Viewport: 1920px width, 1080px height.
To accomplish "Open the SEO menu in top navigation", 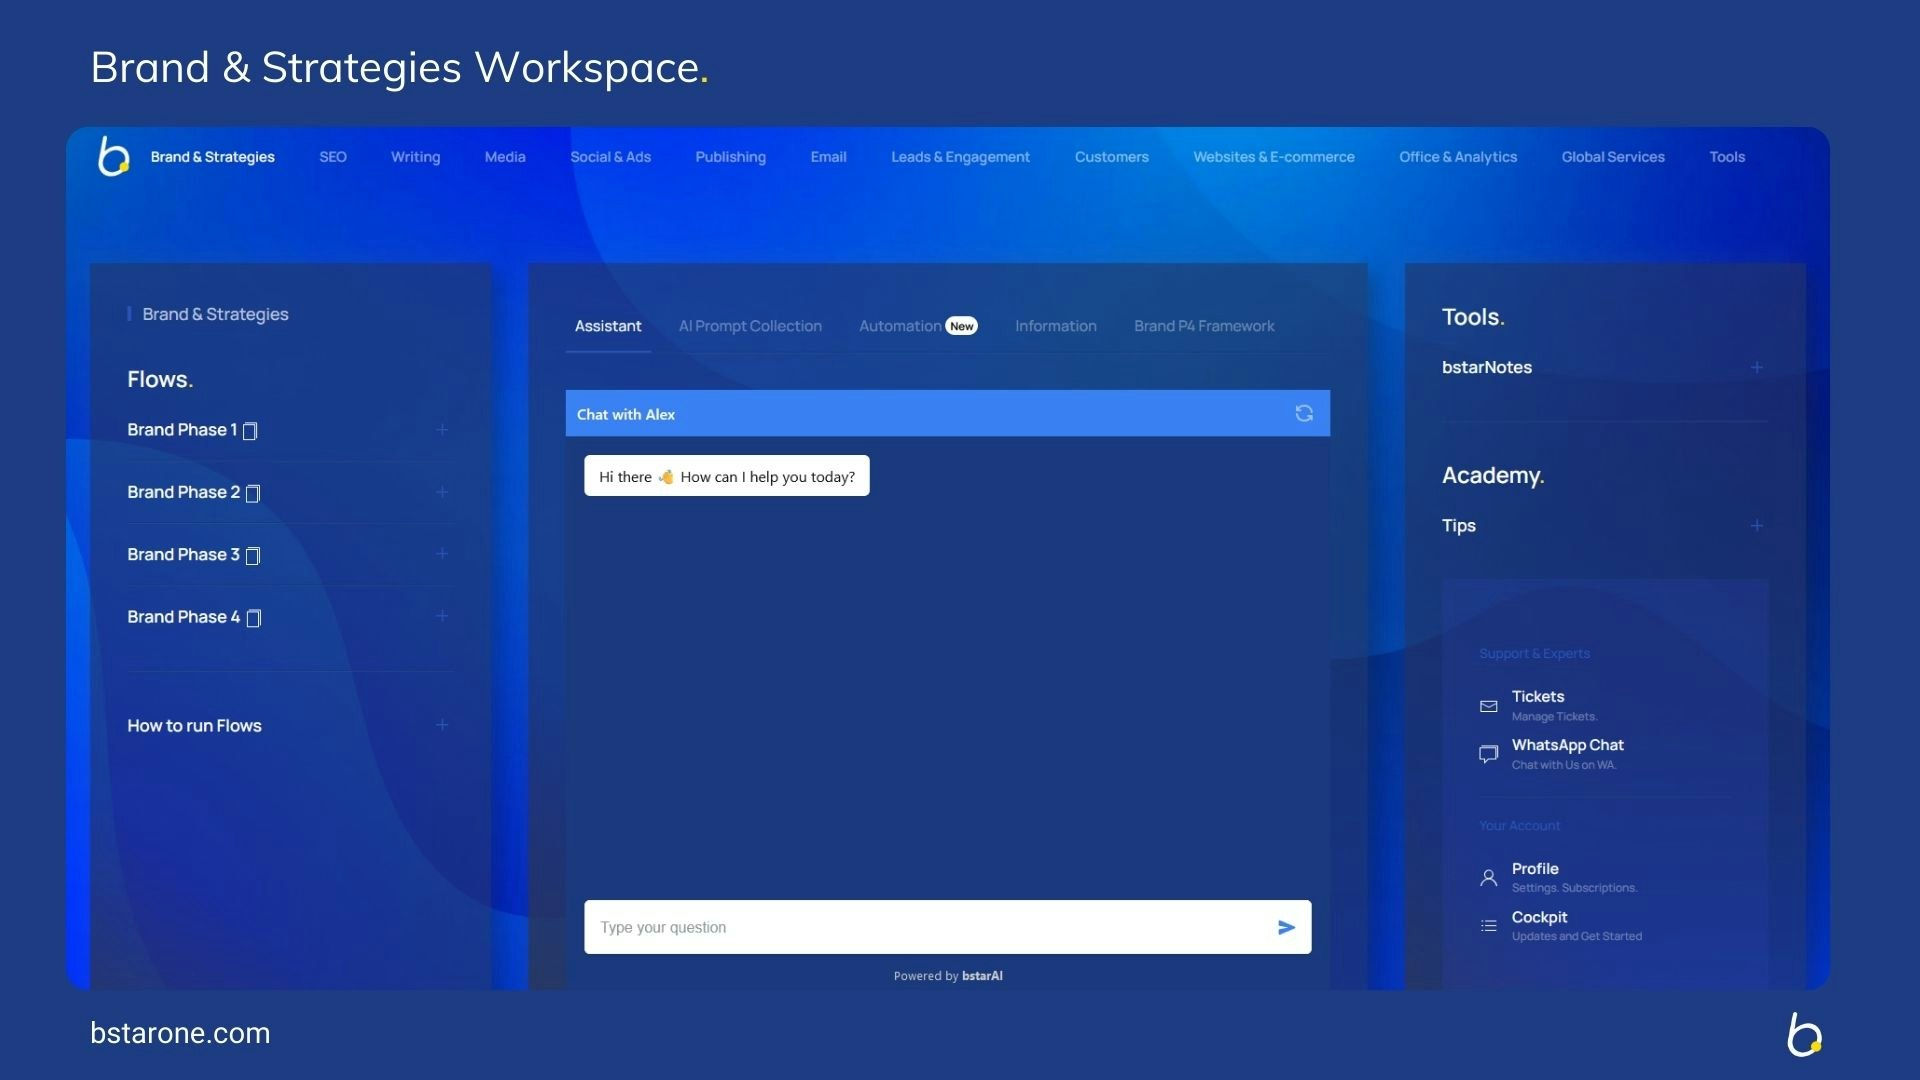I will [x=333, y=157].
